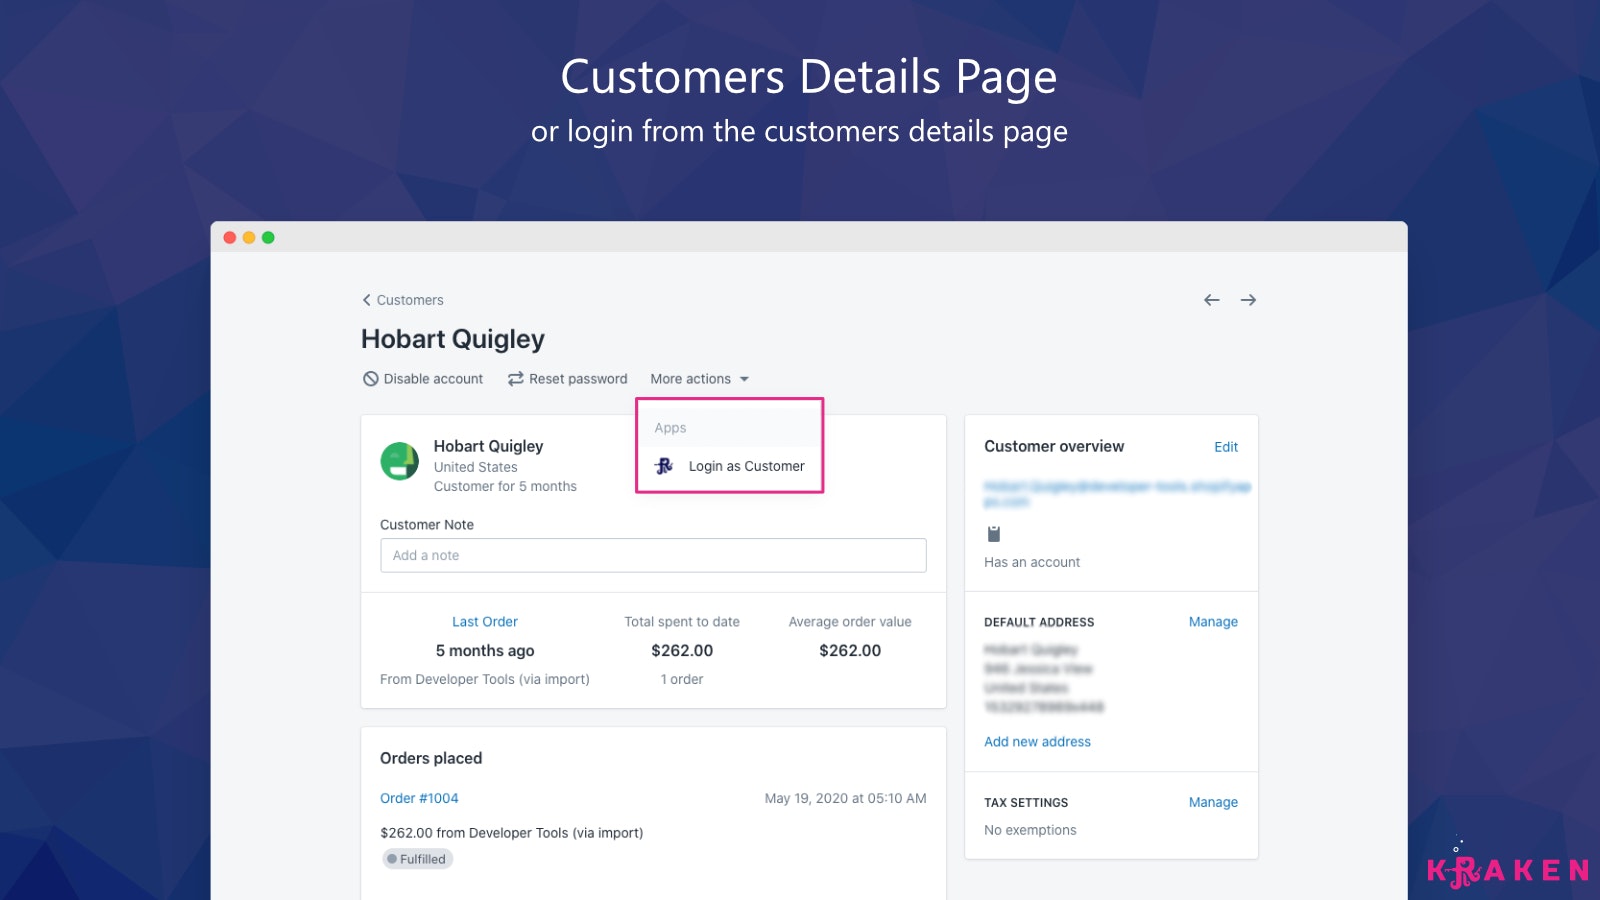Click the Kraken logo in the corner
Image resolution: width=1600 pixels, height=900 pixels.
click(x=1506, y=868)
